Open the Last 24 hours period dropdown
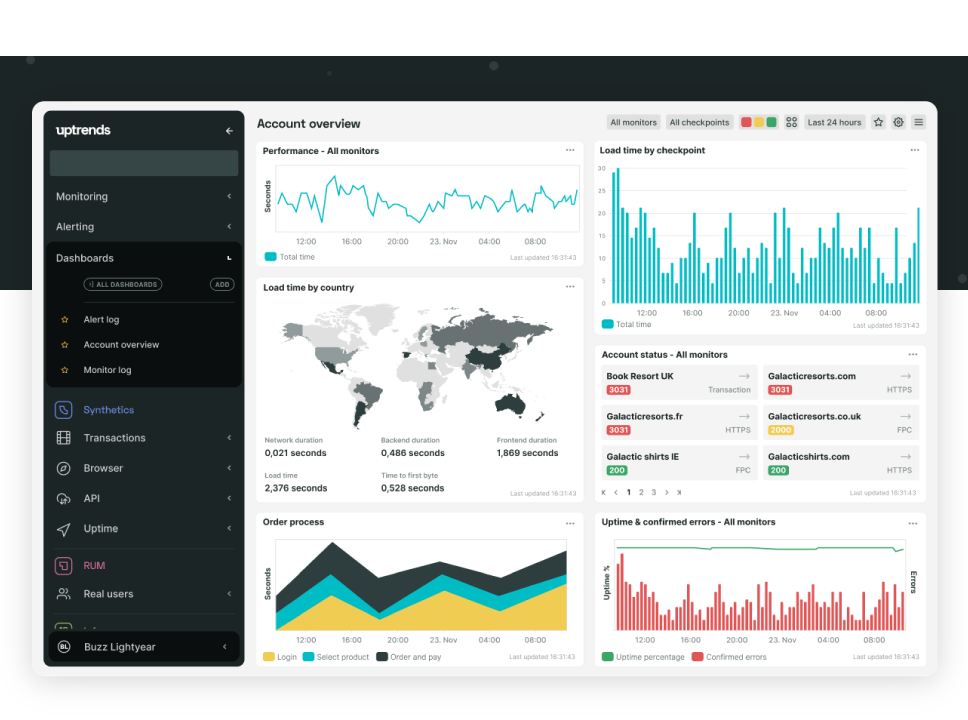Screen dimensions: 968x720 coord(834,123)
